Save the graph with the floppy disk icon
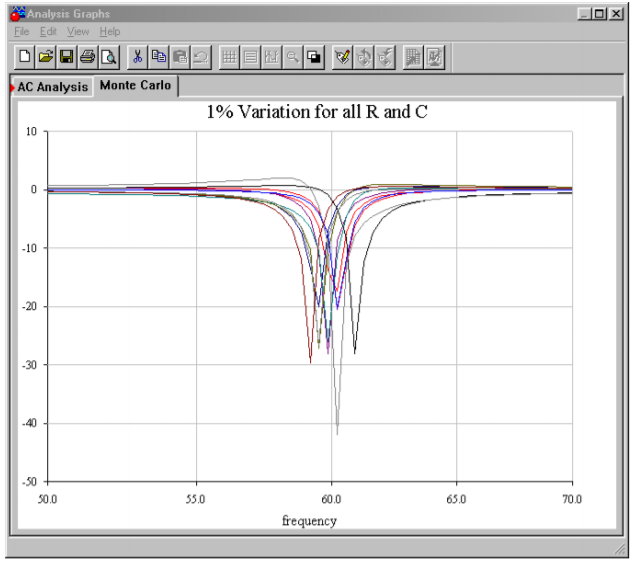This screenshot has height=563, width=633. [x=66, y=57]
